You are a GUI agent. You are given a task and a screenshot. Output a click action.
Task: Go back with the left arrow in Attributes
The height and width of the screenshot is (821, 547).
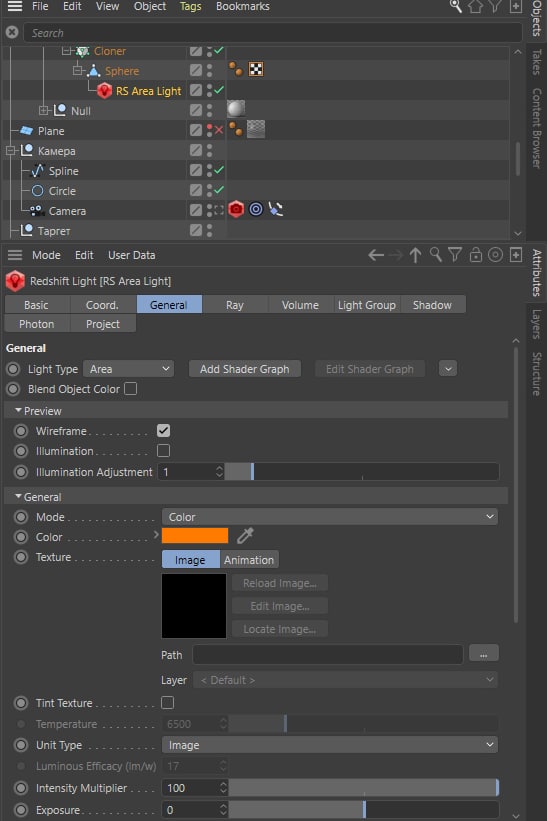coord(376,255)
